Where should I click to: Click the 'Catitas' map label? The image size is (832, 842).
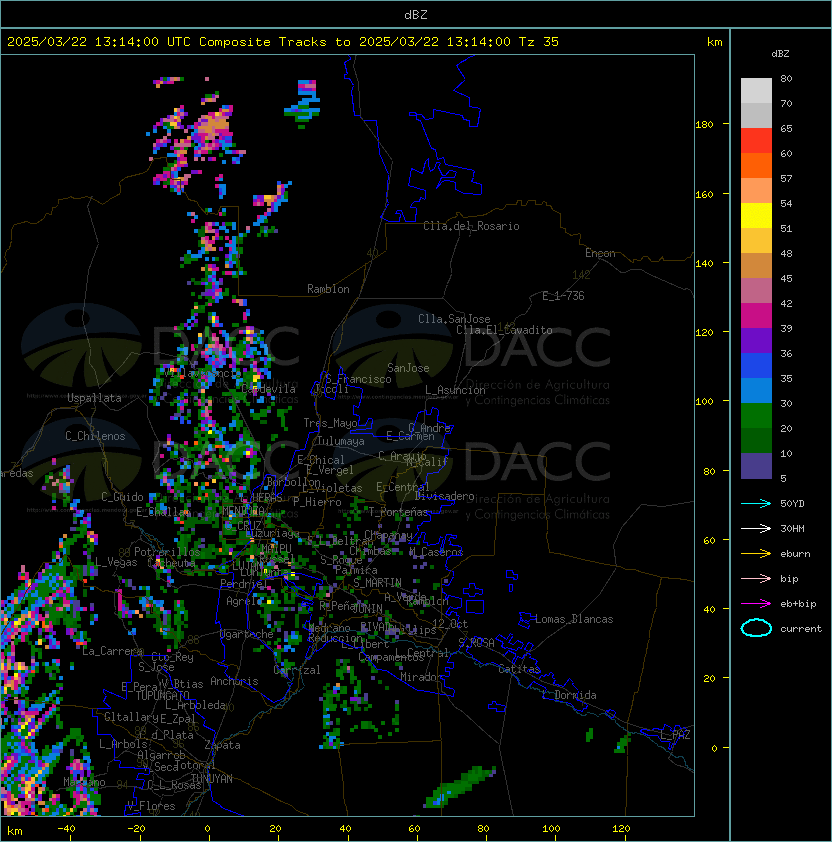tap(519, 669)
